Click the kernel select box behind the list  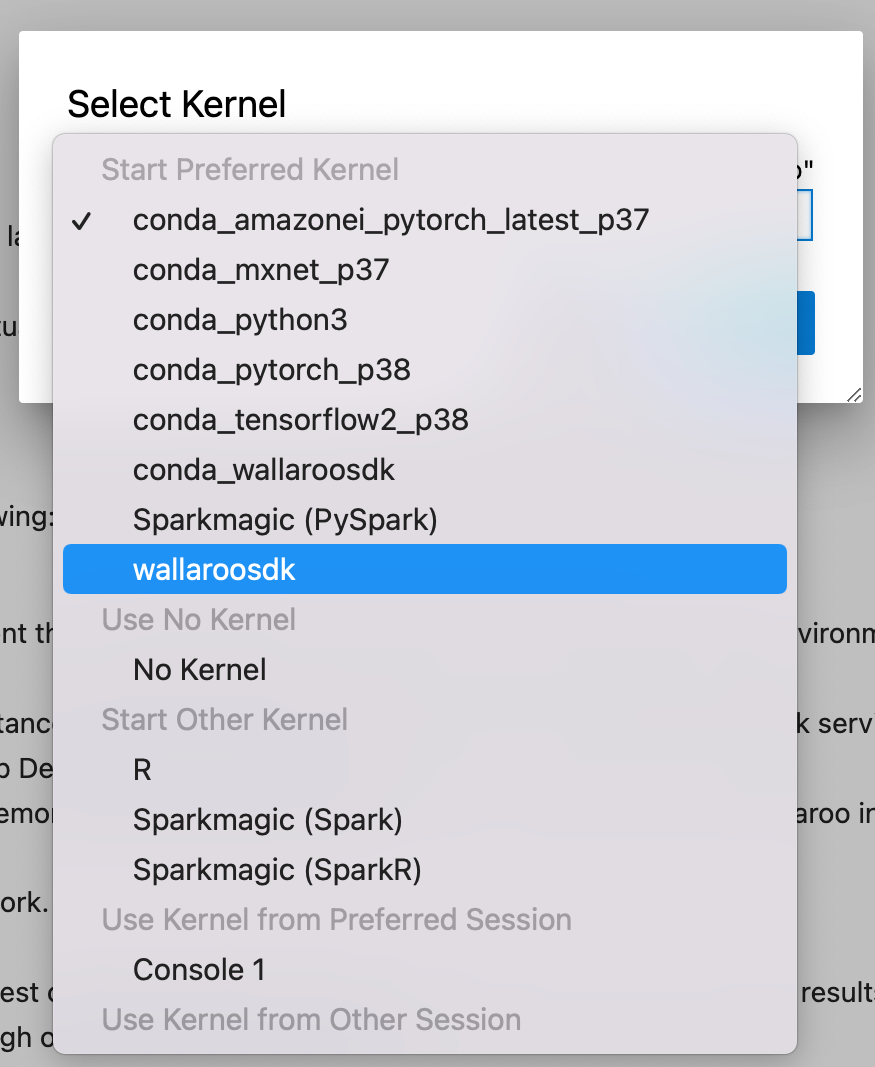805,215
